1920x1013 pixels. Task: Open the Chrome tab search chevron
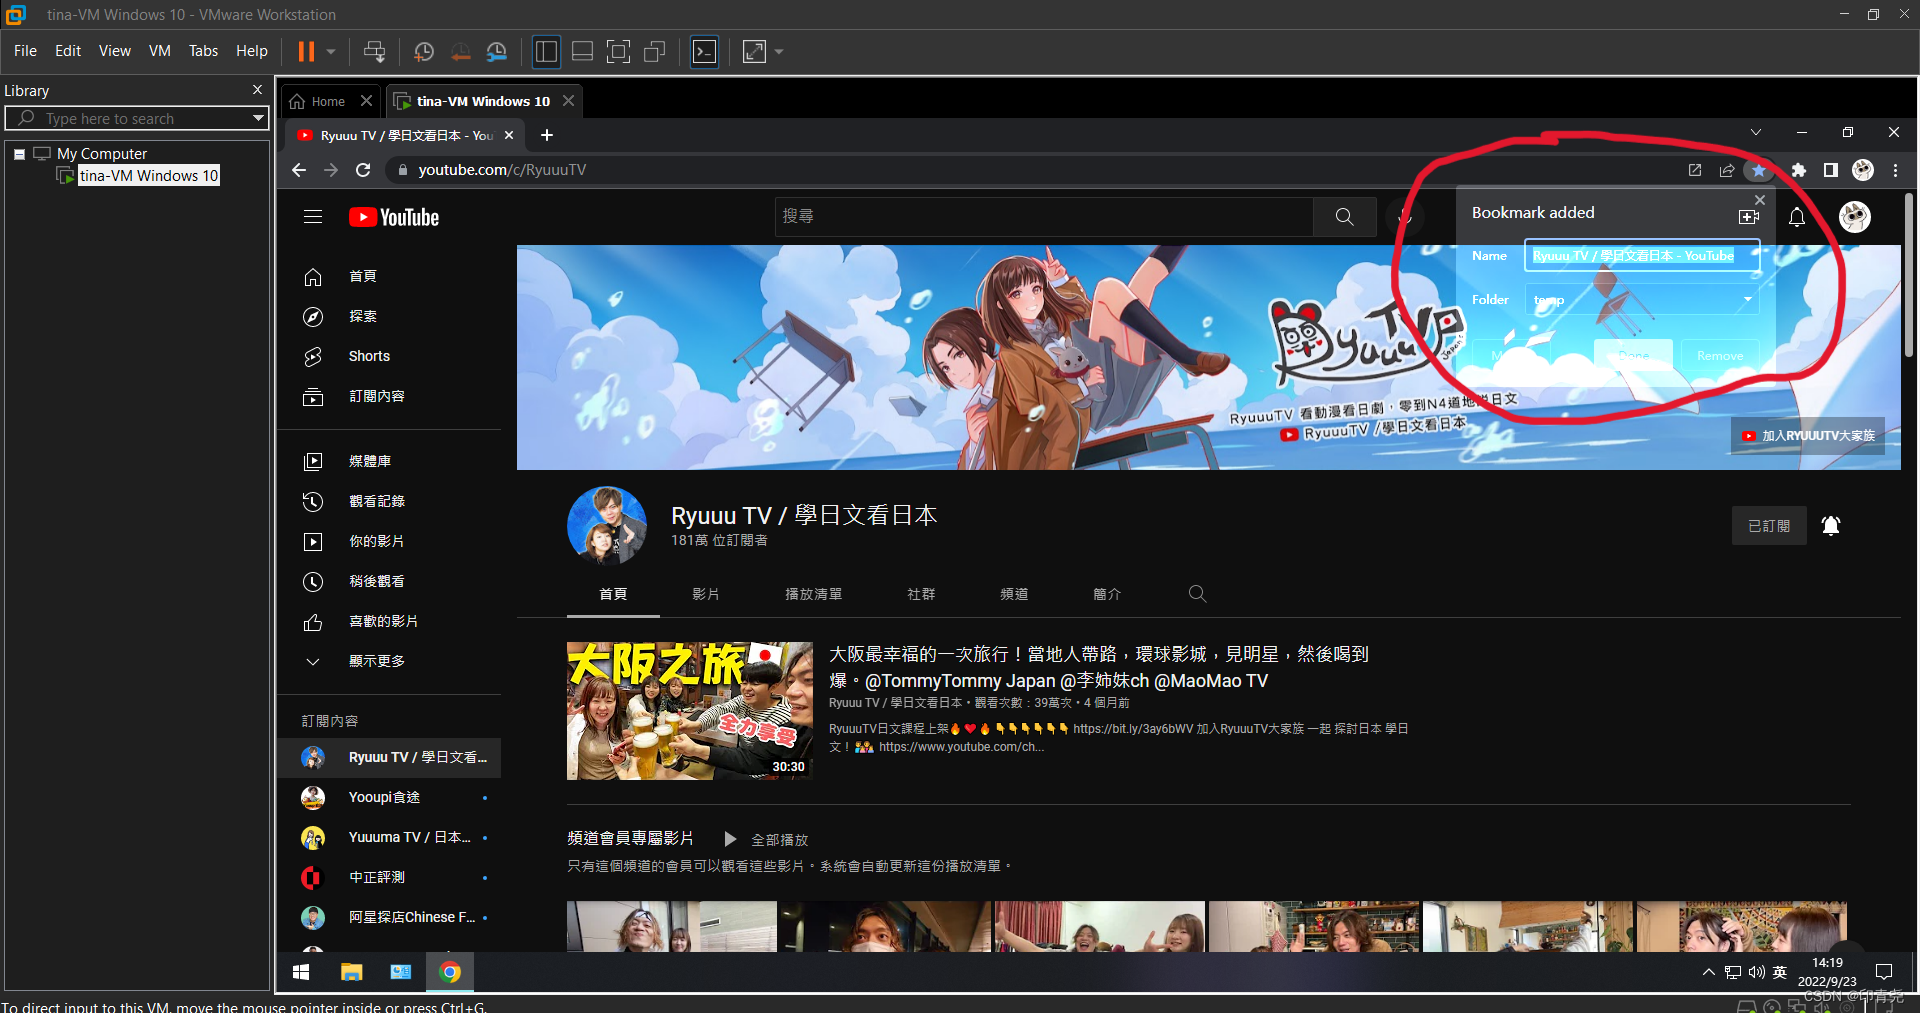(1756, 132)
